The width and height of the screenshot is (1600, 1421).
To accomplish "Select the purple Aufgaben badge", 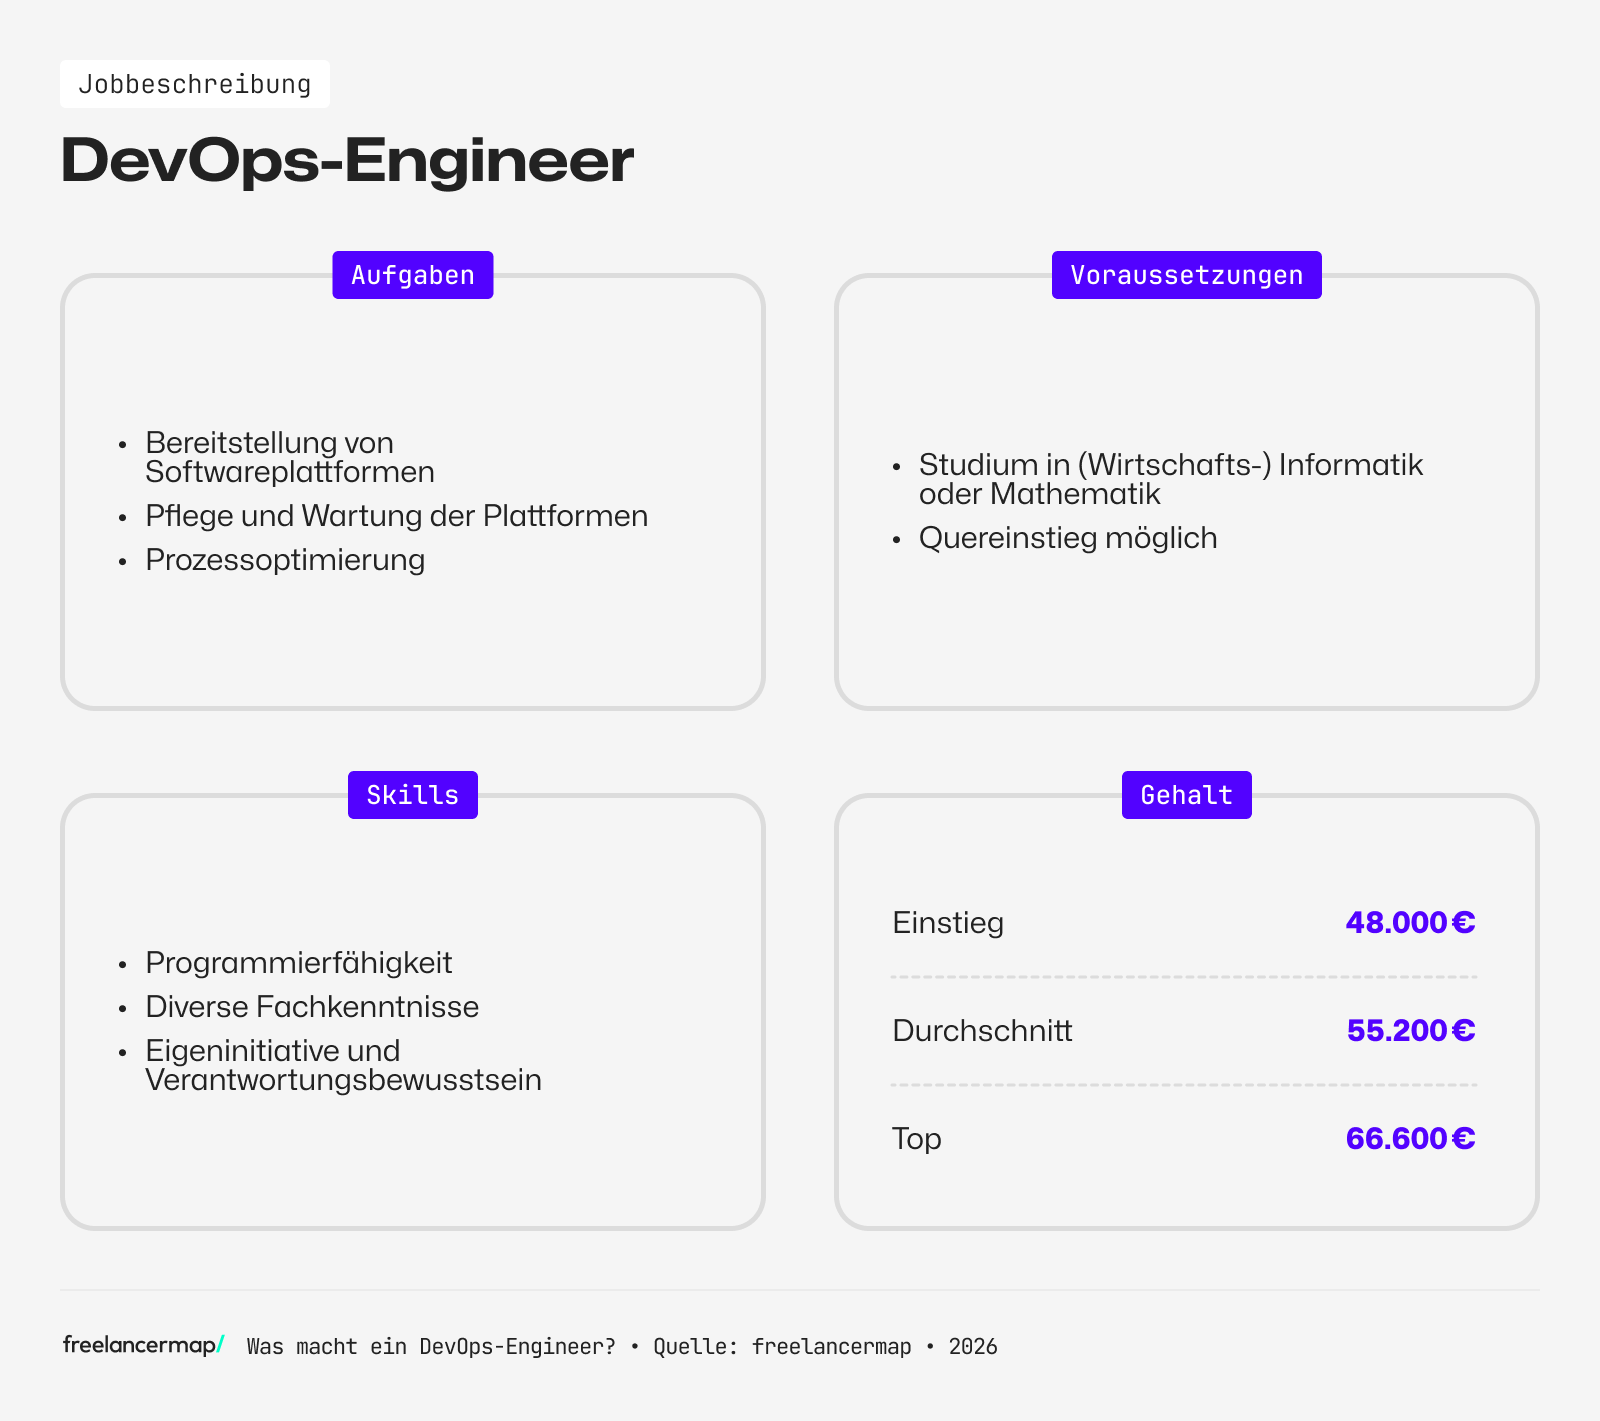I will click(412, 274).
